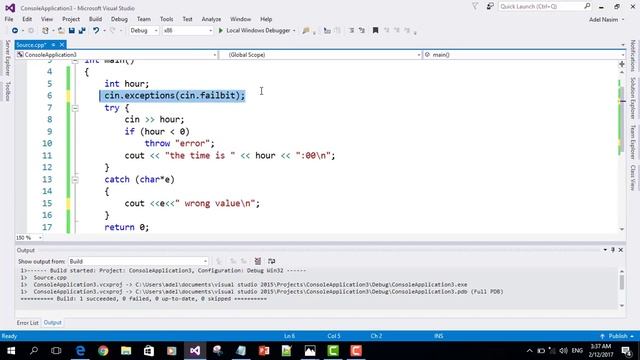Open the Windows Action Center icon

(x=627, y=351)
